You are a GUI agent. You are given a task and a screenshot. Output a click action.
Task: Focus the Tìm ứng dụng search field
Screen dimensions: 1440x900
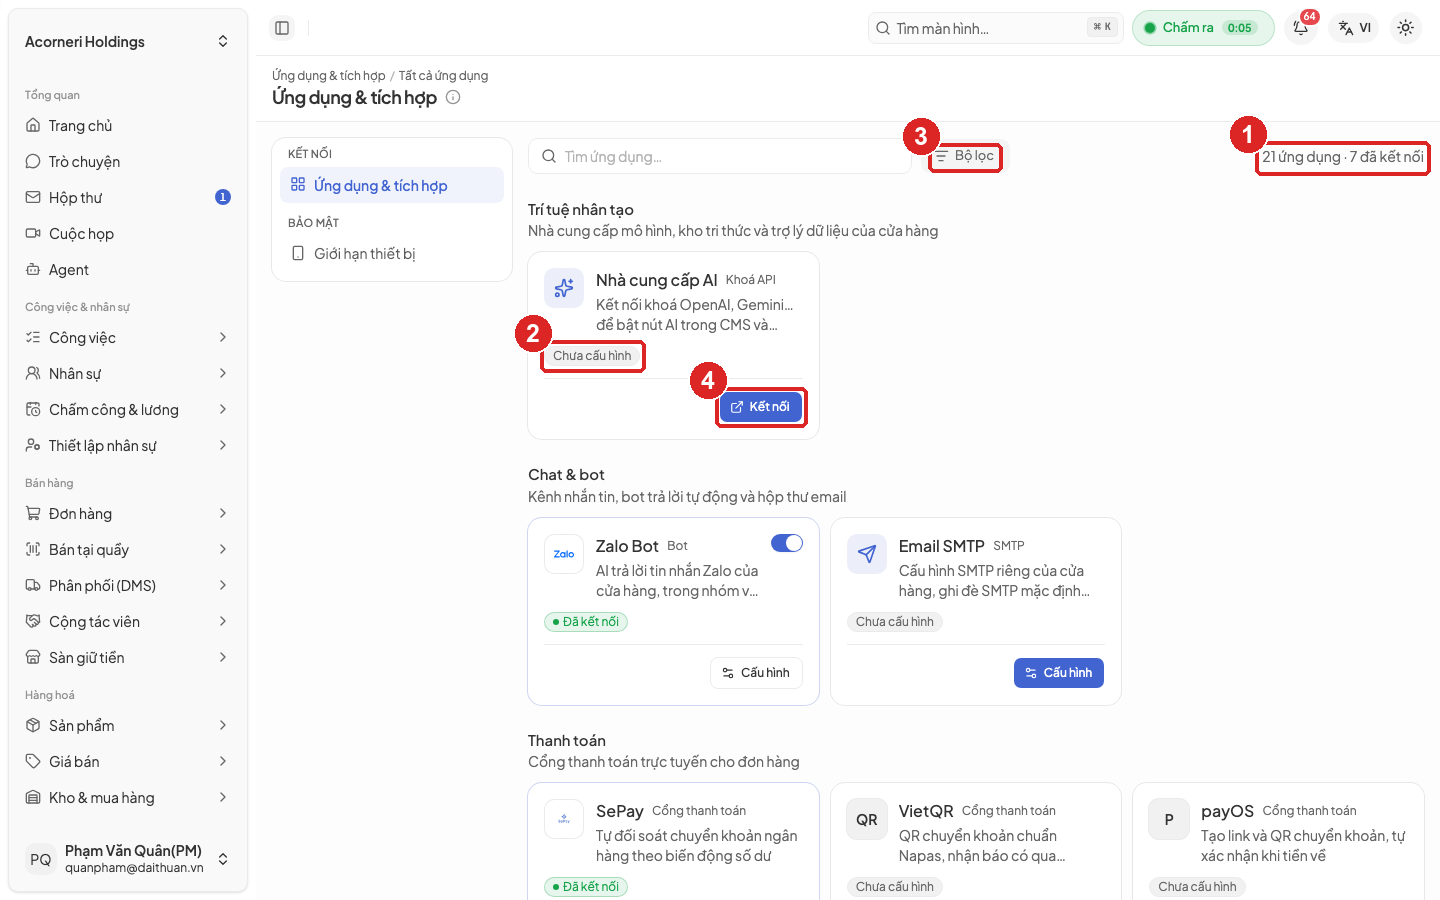coord(720,157)
